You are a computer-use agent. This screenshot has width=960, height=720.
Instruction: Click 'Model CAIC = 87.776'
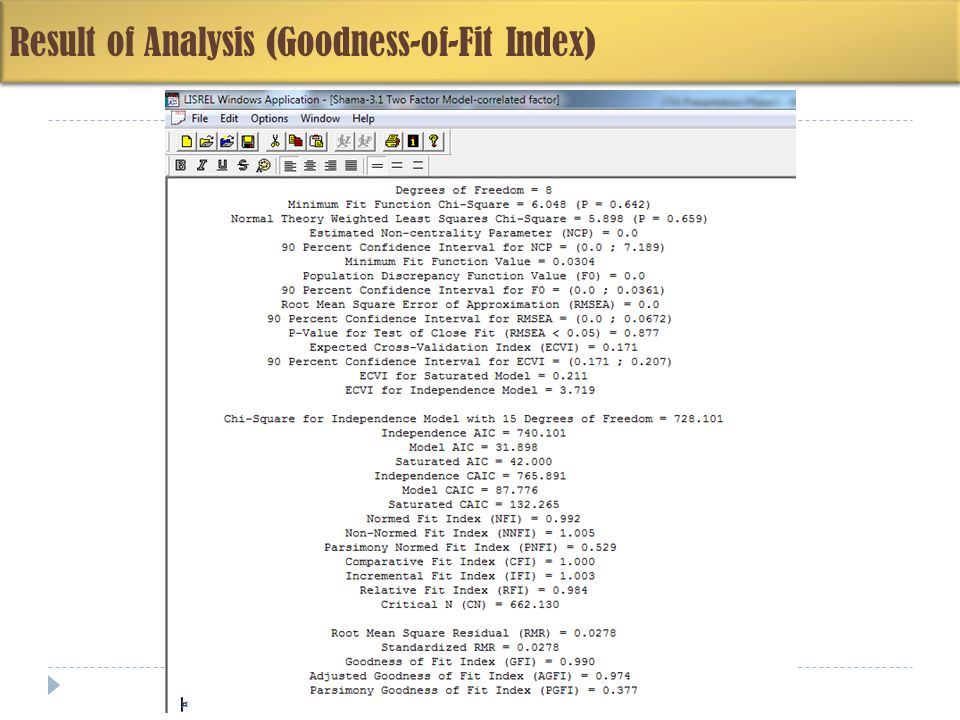point(470,490)
